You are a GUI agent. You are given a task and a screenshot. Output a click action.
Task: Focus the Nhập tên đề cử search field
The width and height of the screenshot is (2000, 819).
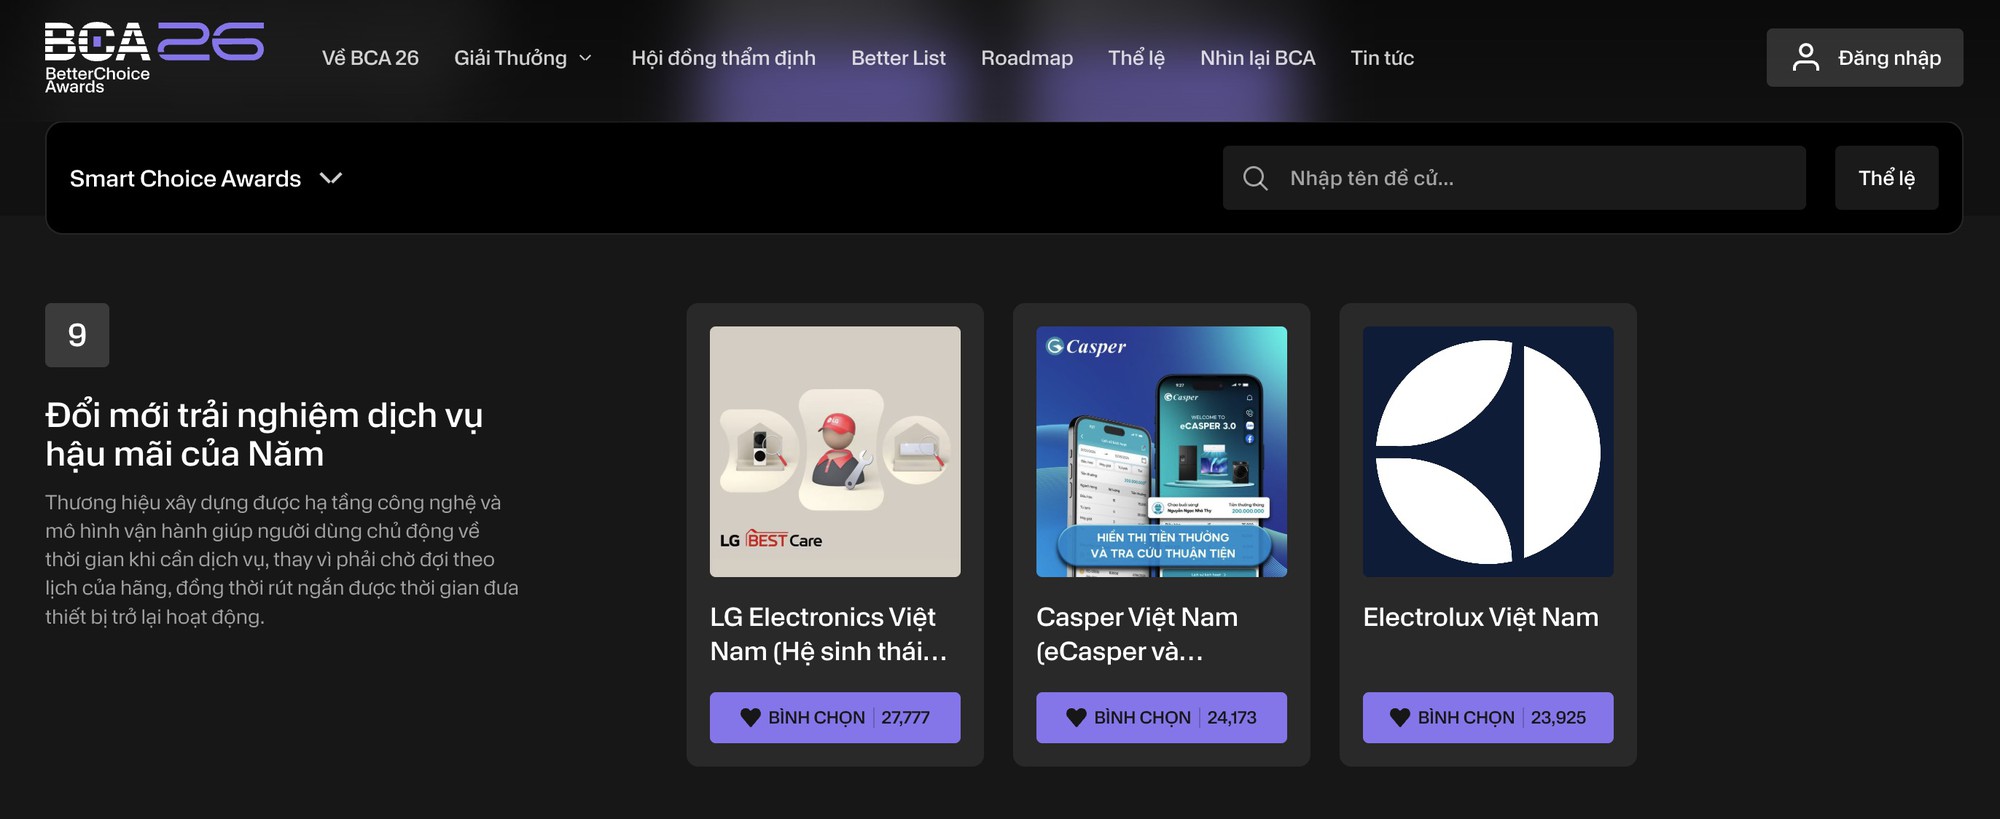click(1514, 178)
